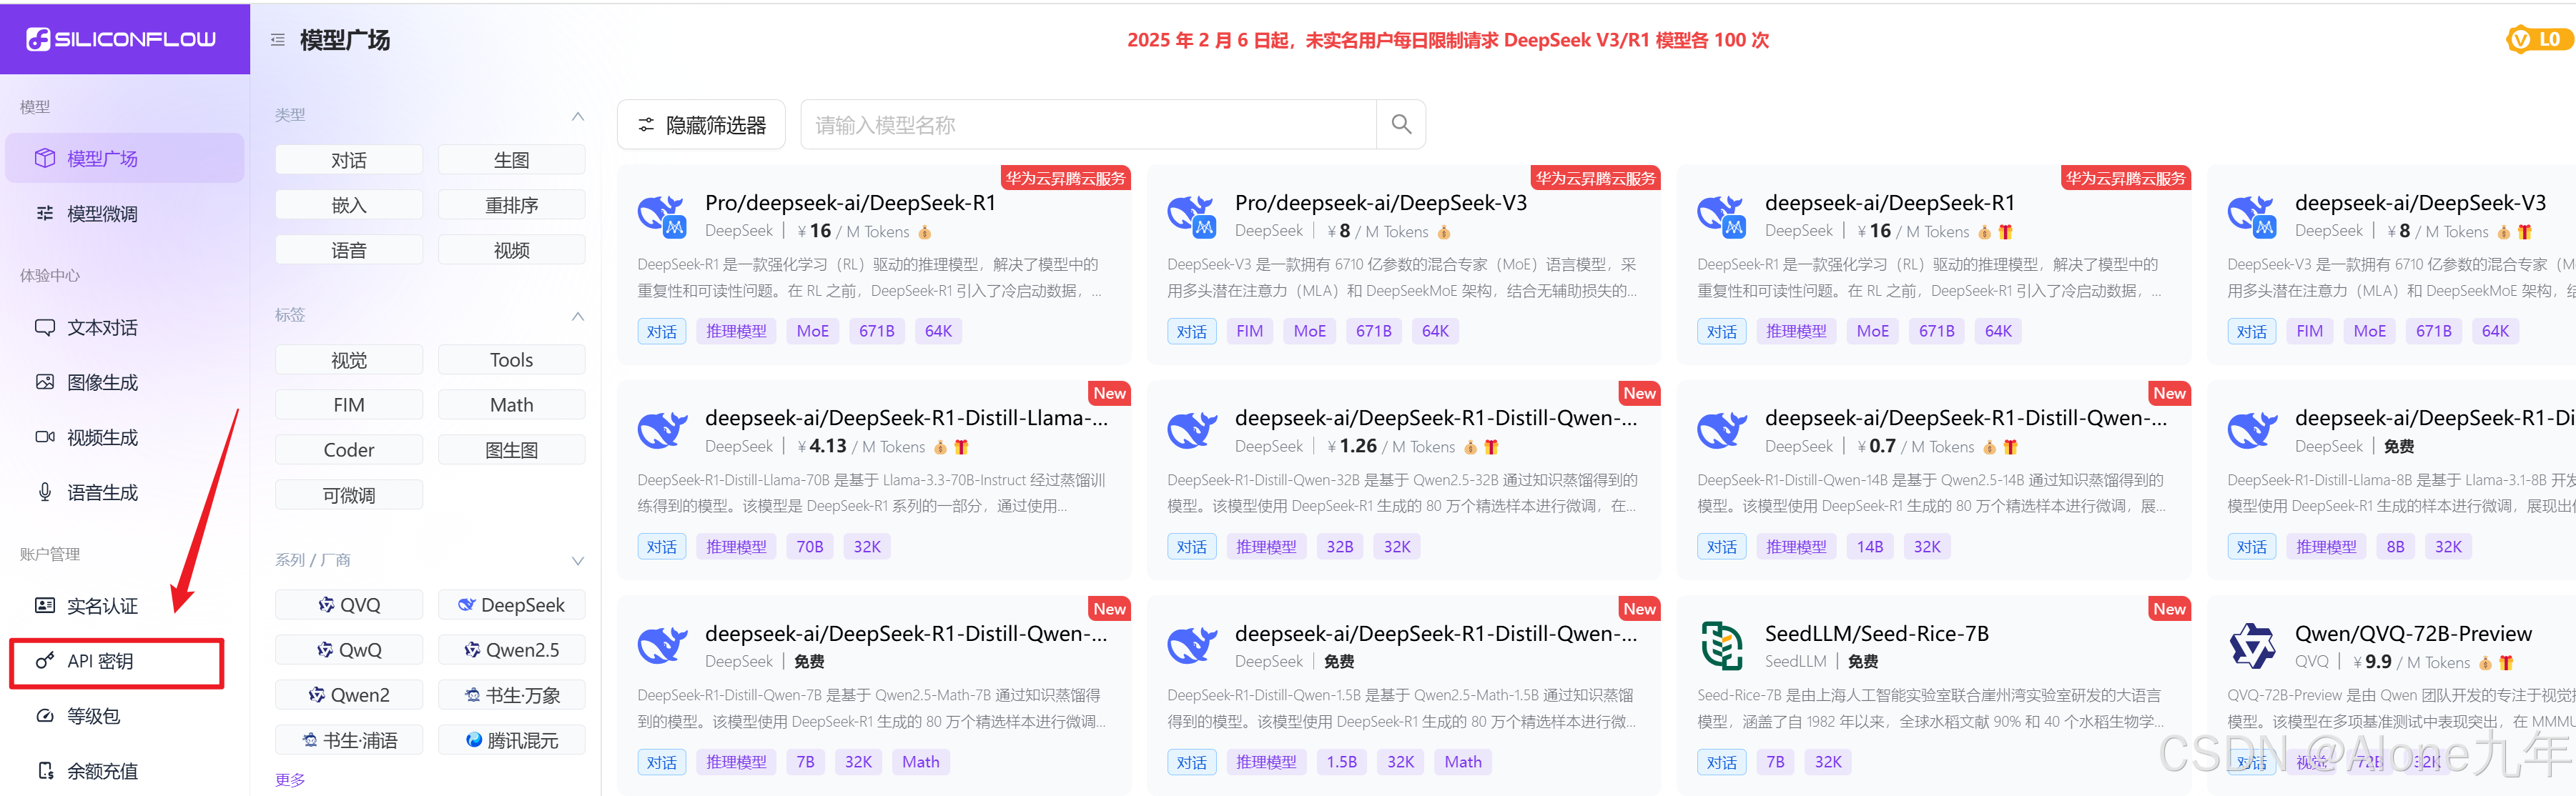Viewport: 2576px width, 796px height.
Task: Expand the 系列 / 厂商 section chevron
Action: (577, 560)
